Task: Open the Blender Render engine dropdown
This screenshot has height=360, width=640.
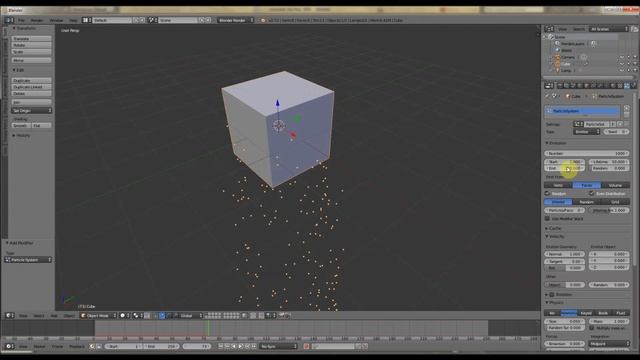Action: tap(236, 20)
